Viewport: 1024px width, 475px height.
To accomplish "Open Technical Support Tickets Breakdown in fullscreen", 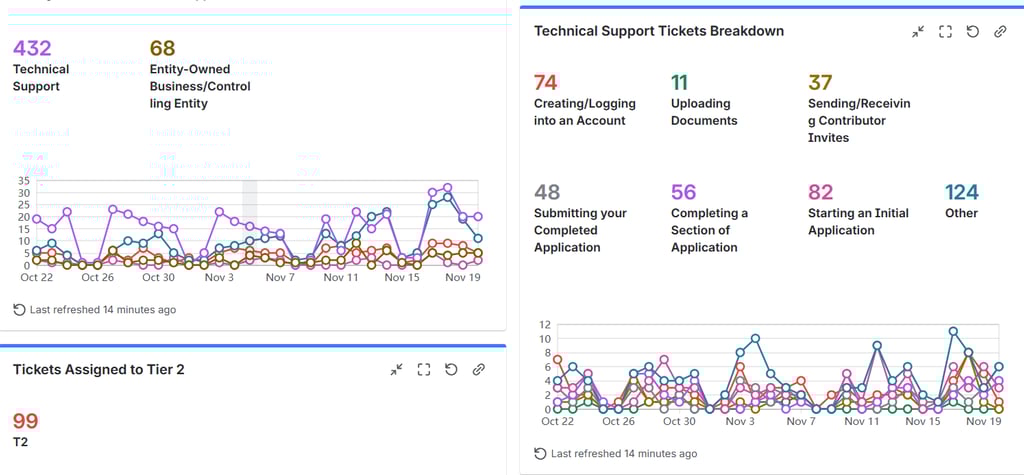I will 945,32.
